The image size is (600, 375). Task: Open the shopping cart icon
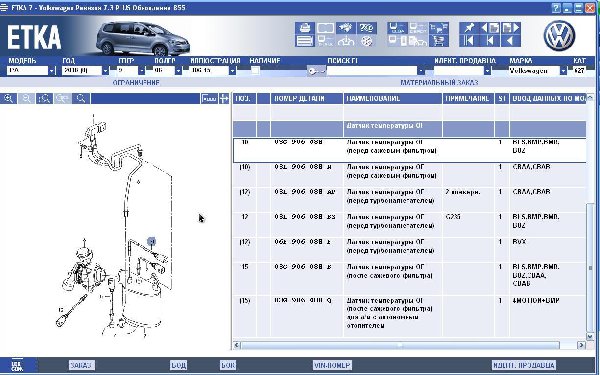pyautogui.click(x=439, y=41)
